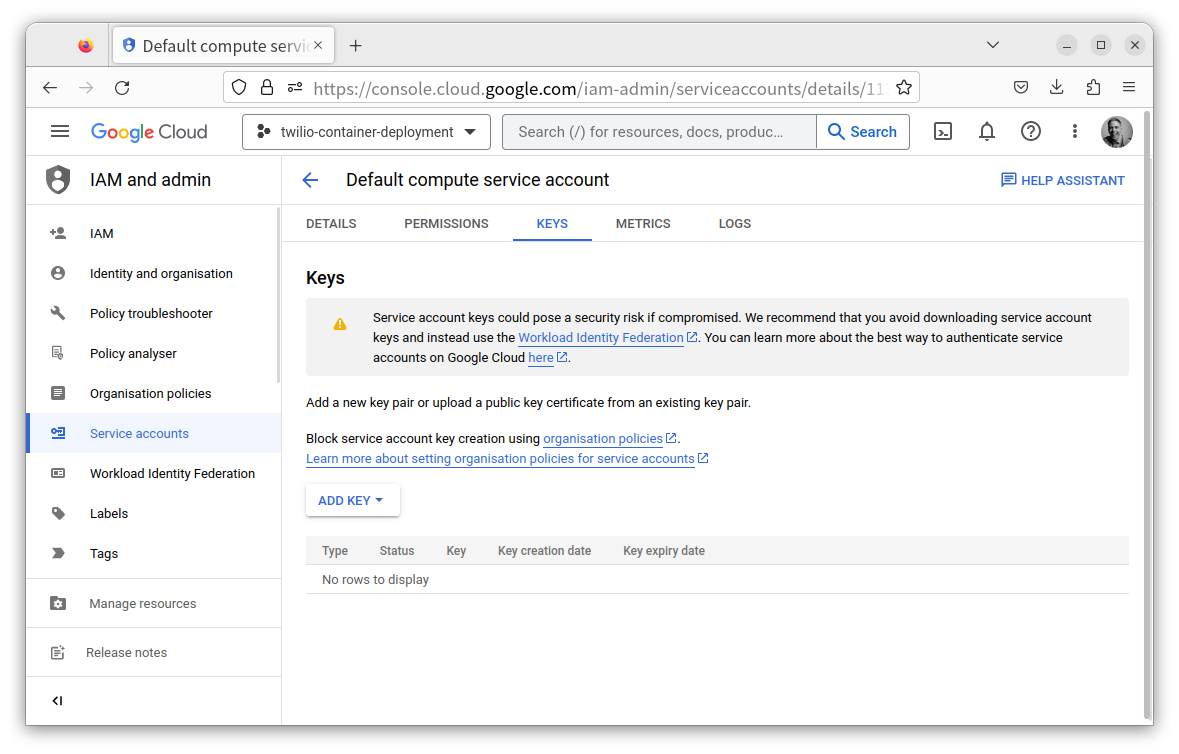The height and width of the screenshot is (754, 1179).
Task: Open the HELP ASSISTANT panel
Action: 1062,180
